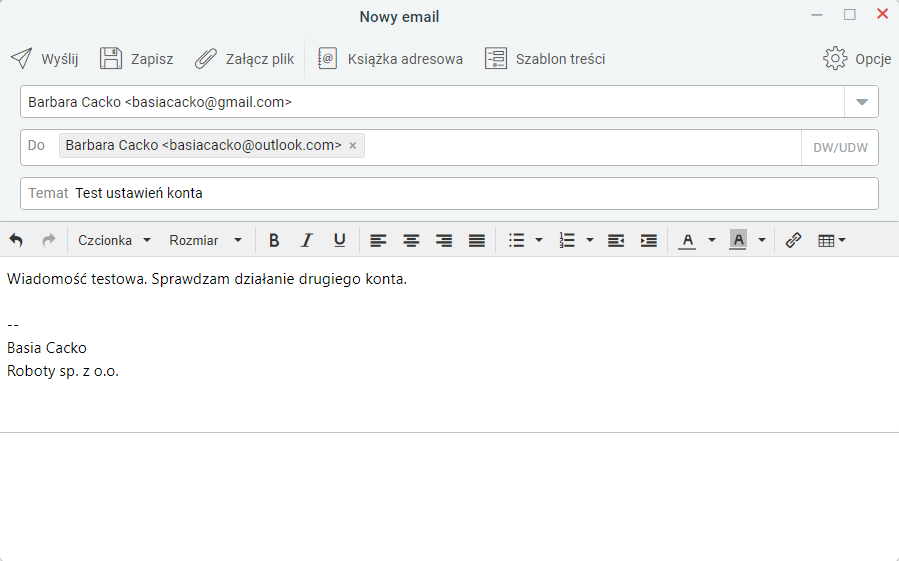Image resolution: width=899 pixels, height=561 pixels.
Task: Remove recipient basiacacko@outlook.com with the x
Action: pos(353,146)
